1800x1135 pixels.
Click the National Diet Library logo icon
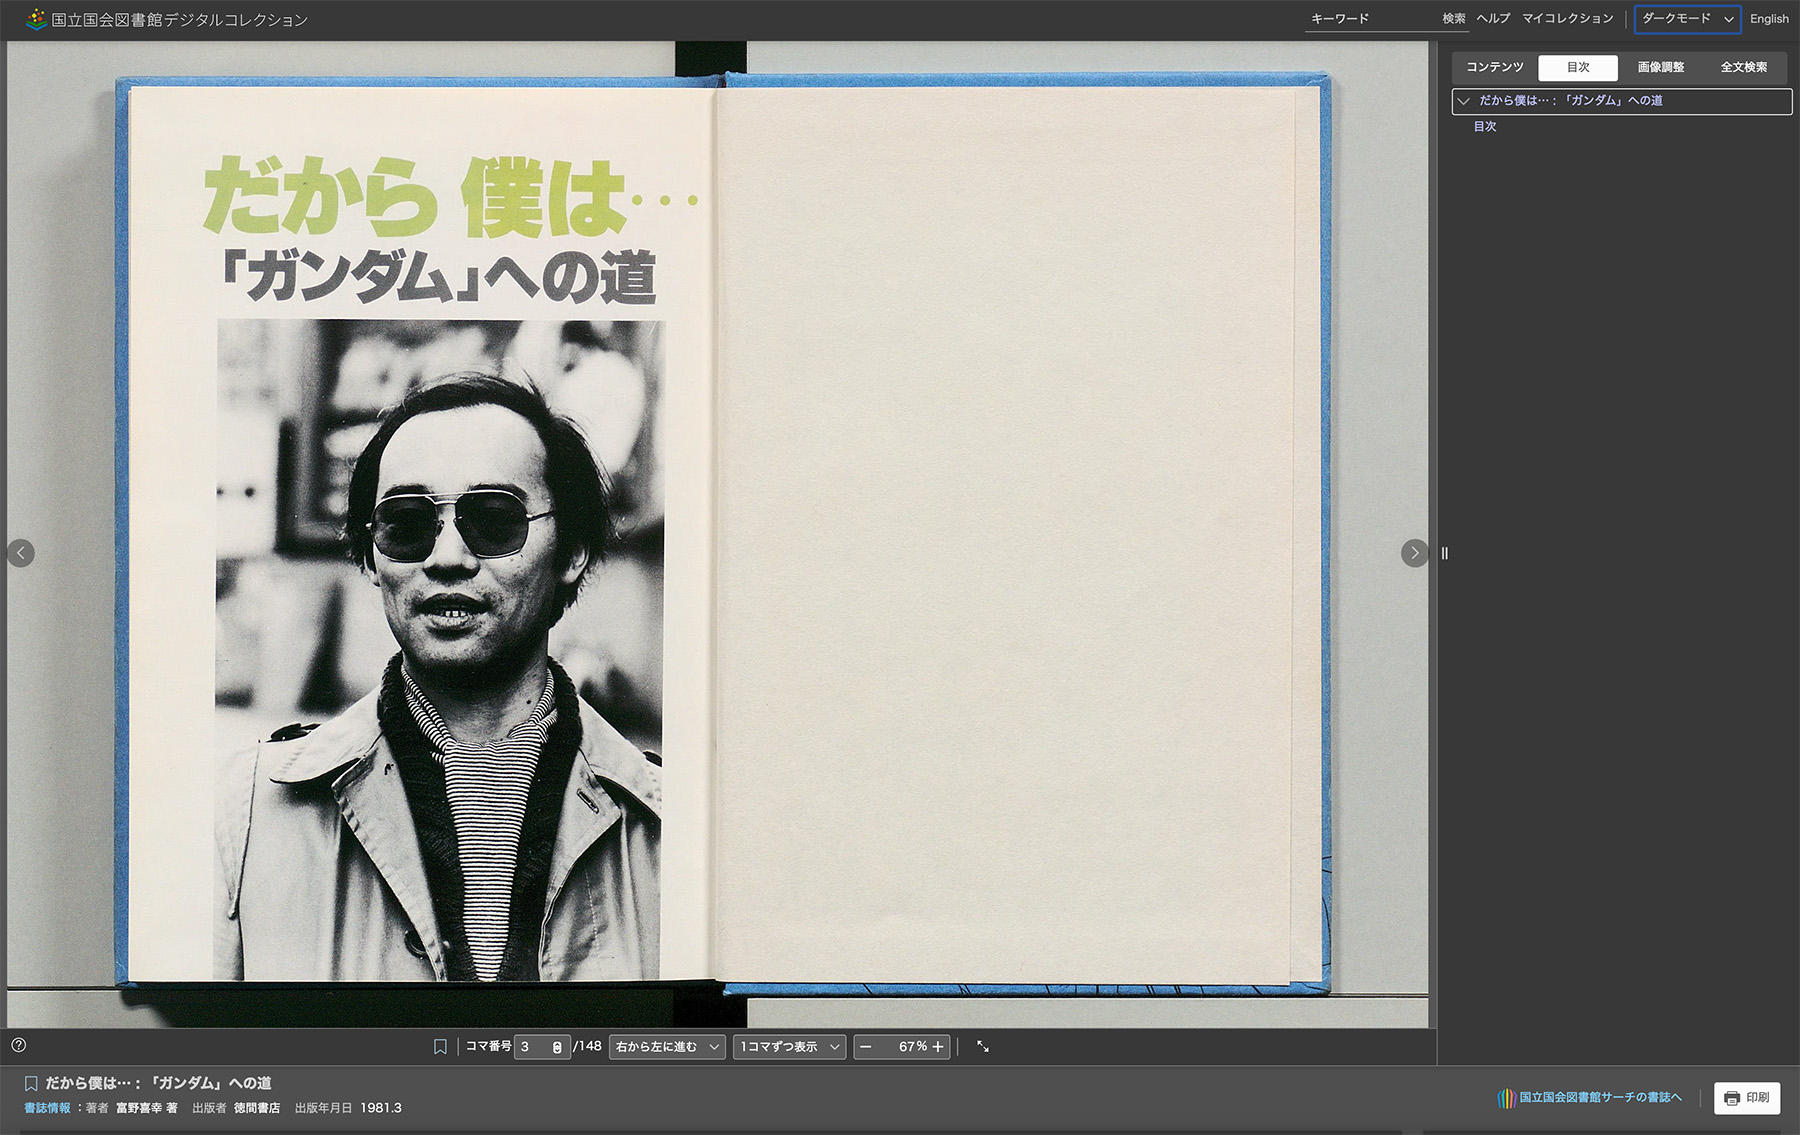pos(36,19)
